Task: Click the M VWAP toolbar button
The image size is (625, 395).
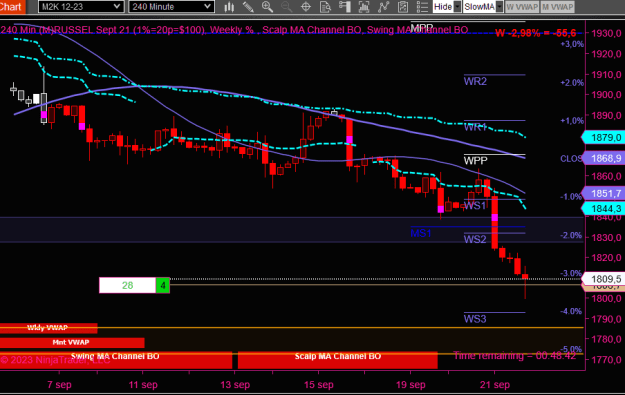Action: point(558,7)
